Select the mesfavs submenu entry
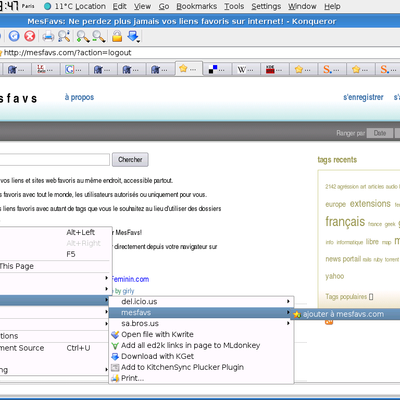Viewport: 400px width, 400px height. [201, 313]
